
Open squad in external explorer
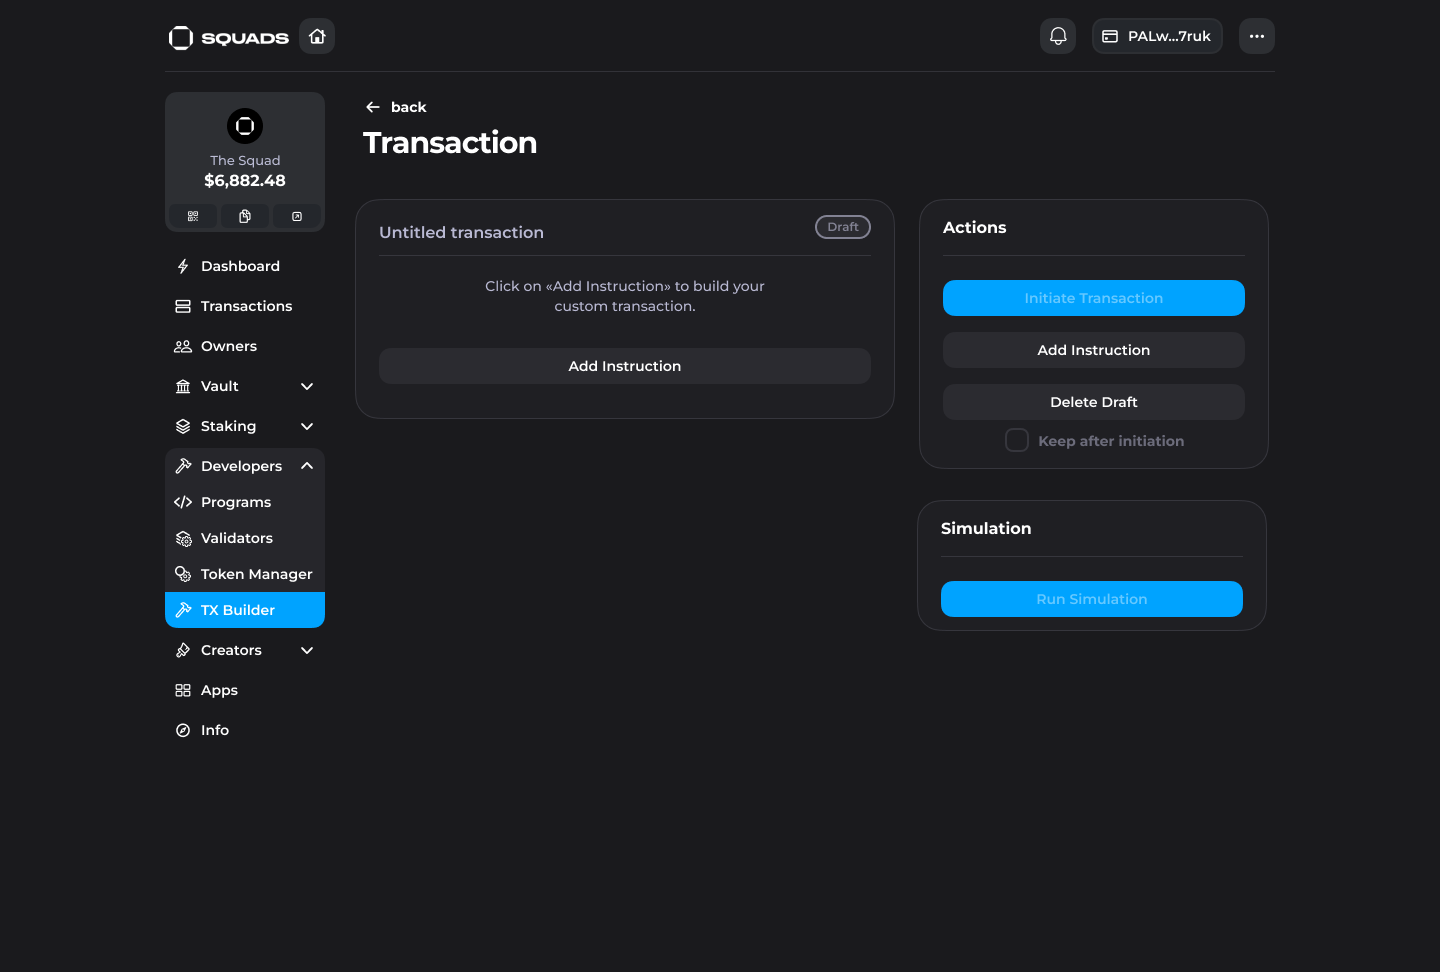point(297,216)
